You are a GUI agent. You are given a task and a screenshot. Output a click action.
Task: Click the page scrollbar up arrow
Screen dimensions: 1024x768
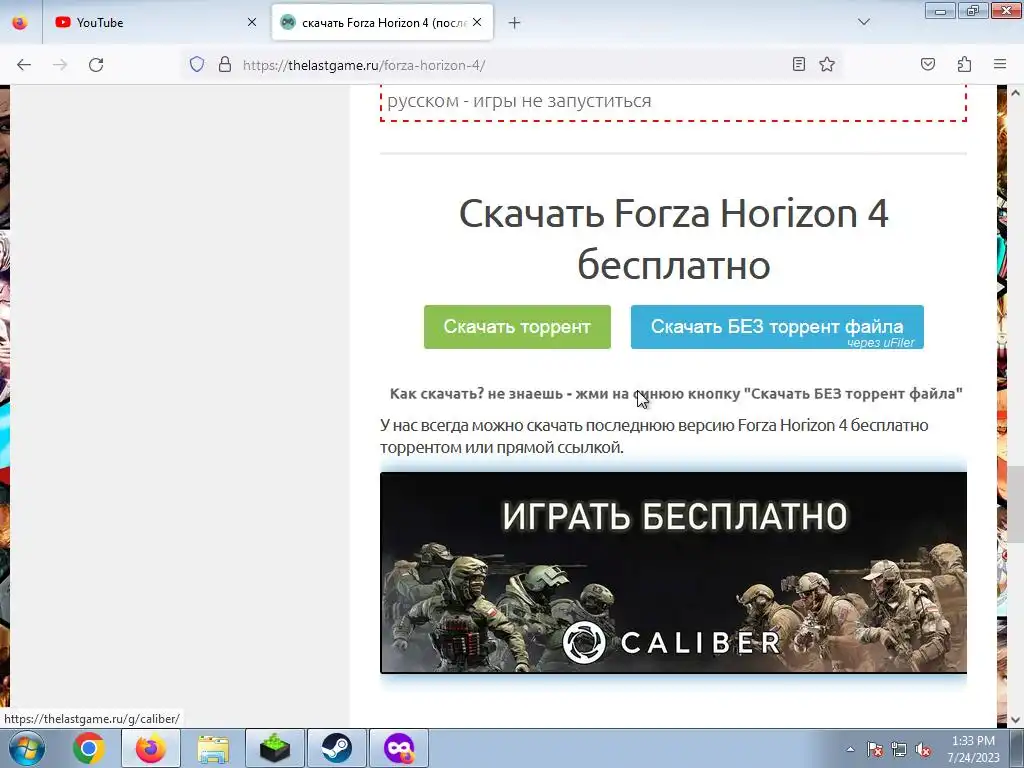1016,93
